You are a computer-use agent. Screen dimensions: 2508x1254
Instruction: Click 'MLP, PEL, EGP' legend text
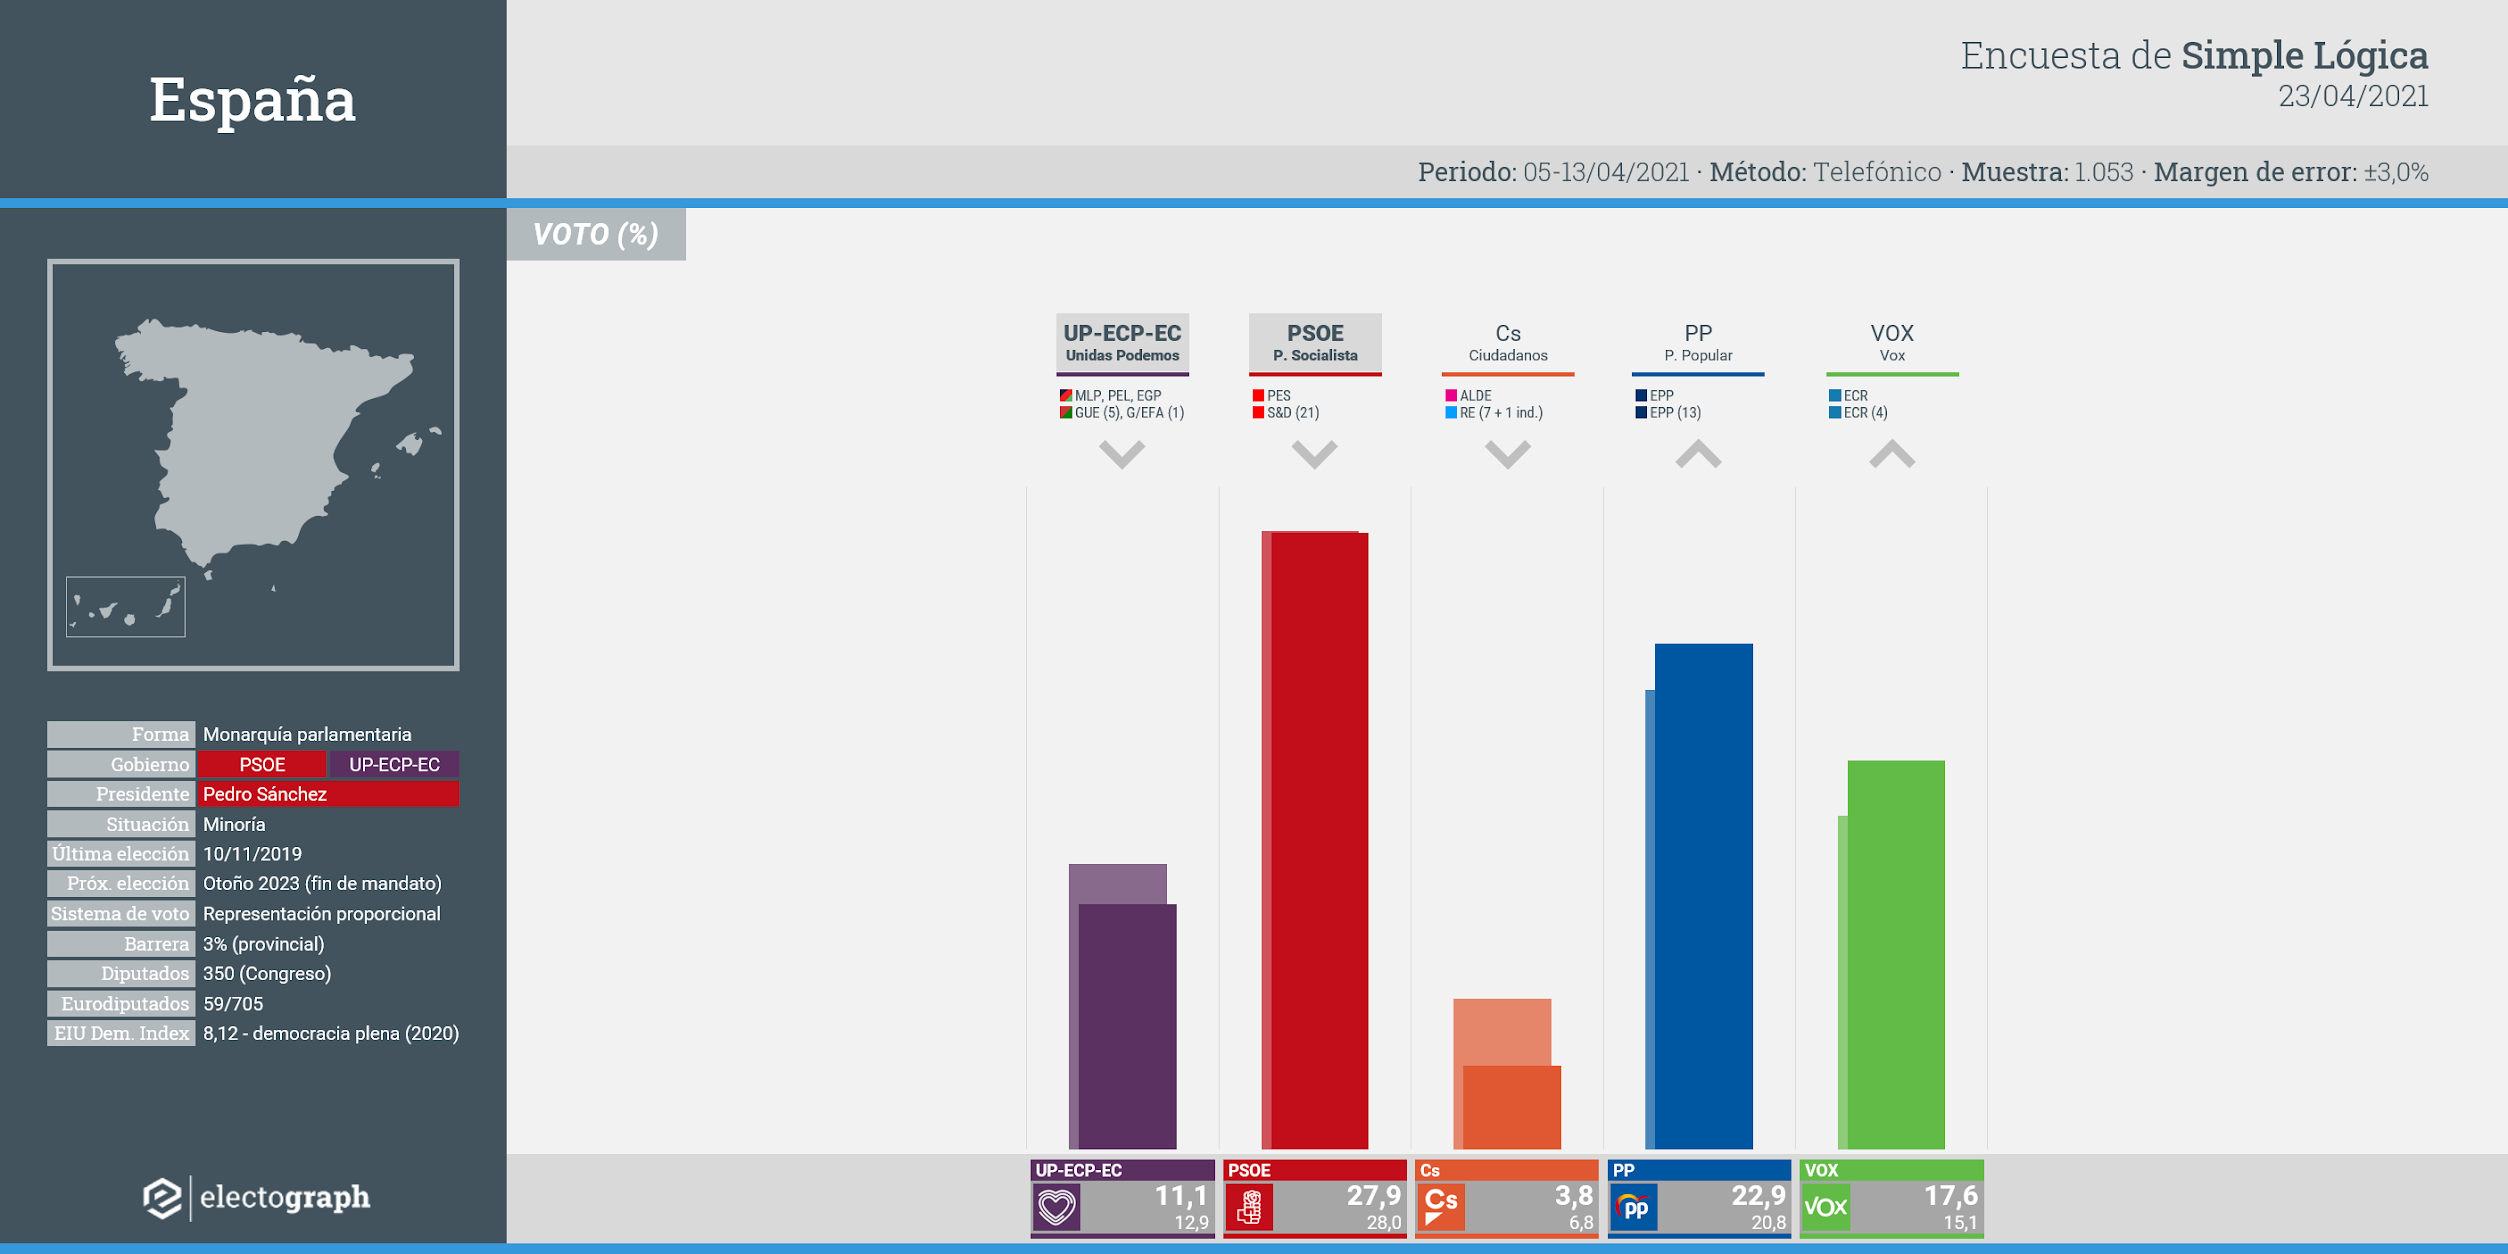tap(1118, 396)
